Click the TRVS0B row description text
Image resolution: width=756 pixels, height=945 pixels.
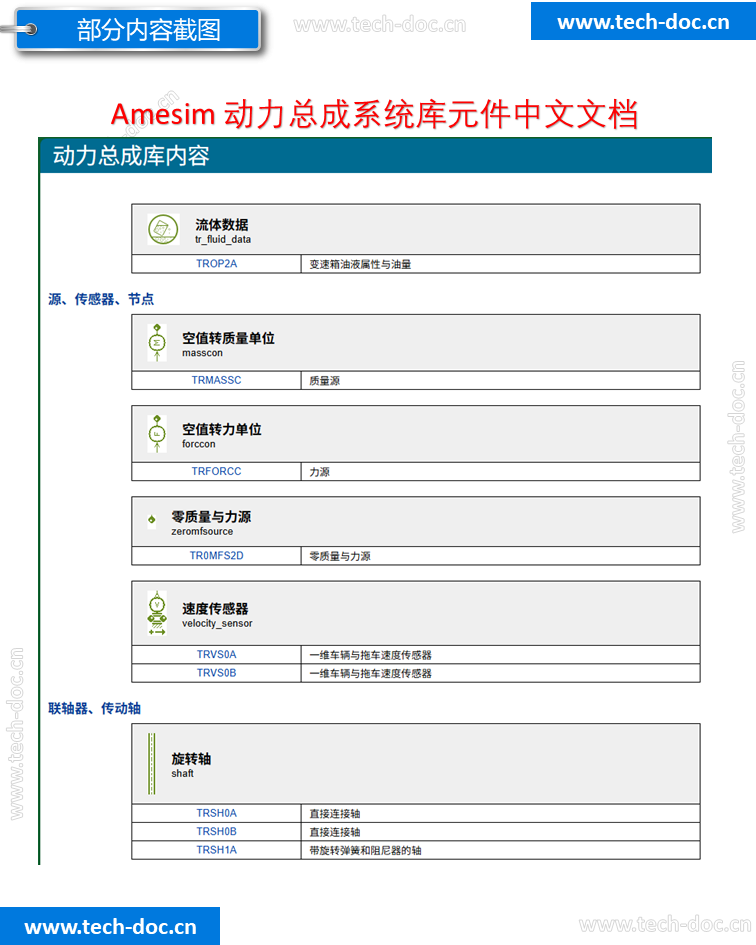click(x=370, y=673)
